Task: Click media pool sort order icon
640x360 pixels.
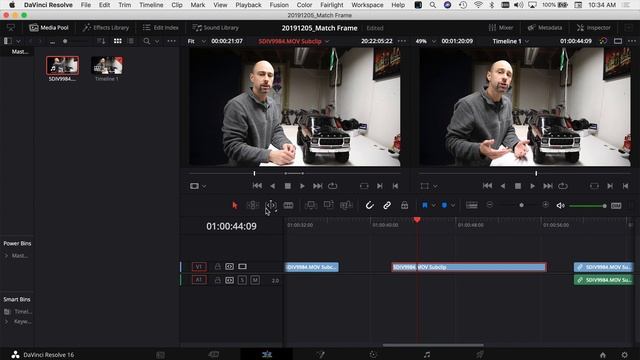Action: [101, 41]
